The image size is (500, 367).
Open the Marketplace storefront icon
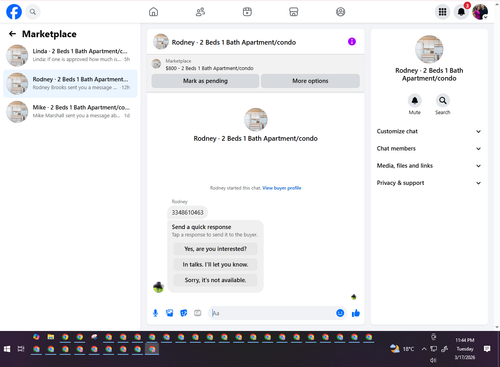click(x=294, y=12)
